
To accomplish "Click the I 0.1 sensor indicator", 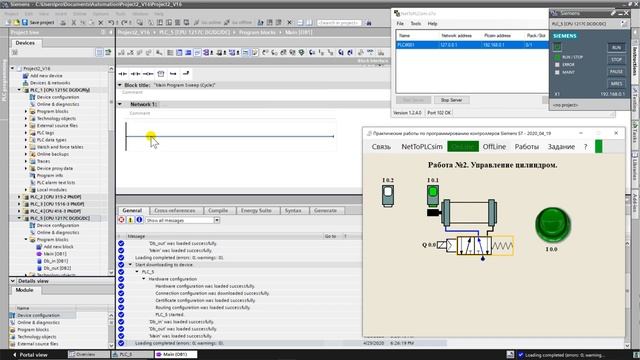I will (x=433, y=195).
